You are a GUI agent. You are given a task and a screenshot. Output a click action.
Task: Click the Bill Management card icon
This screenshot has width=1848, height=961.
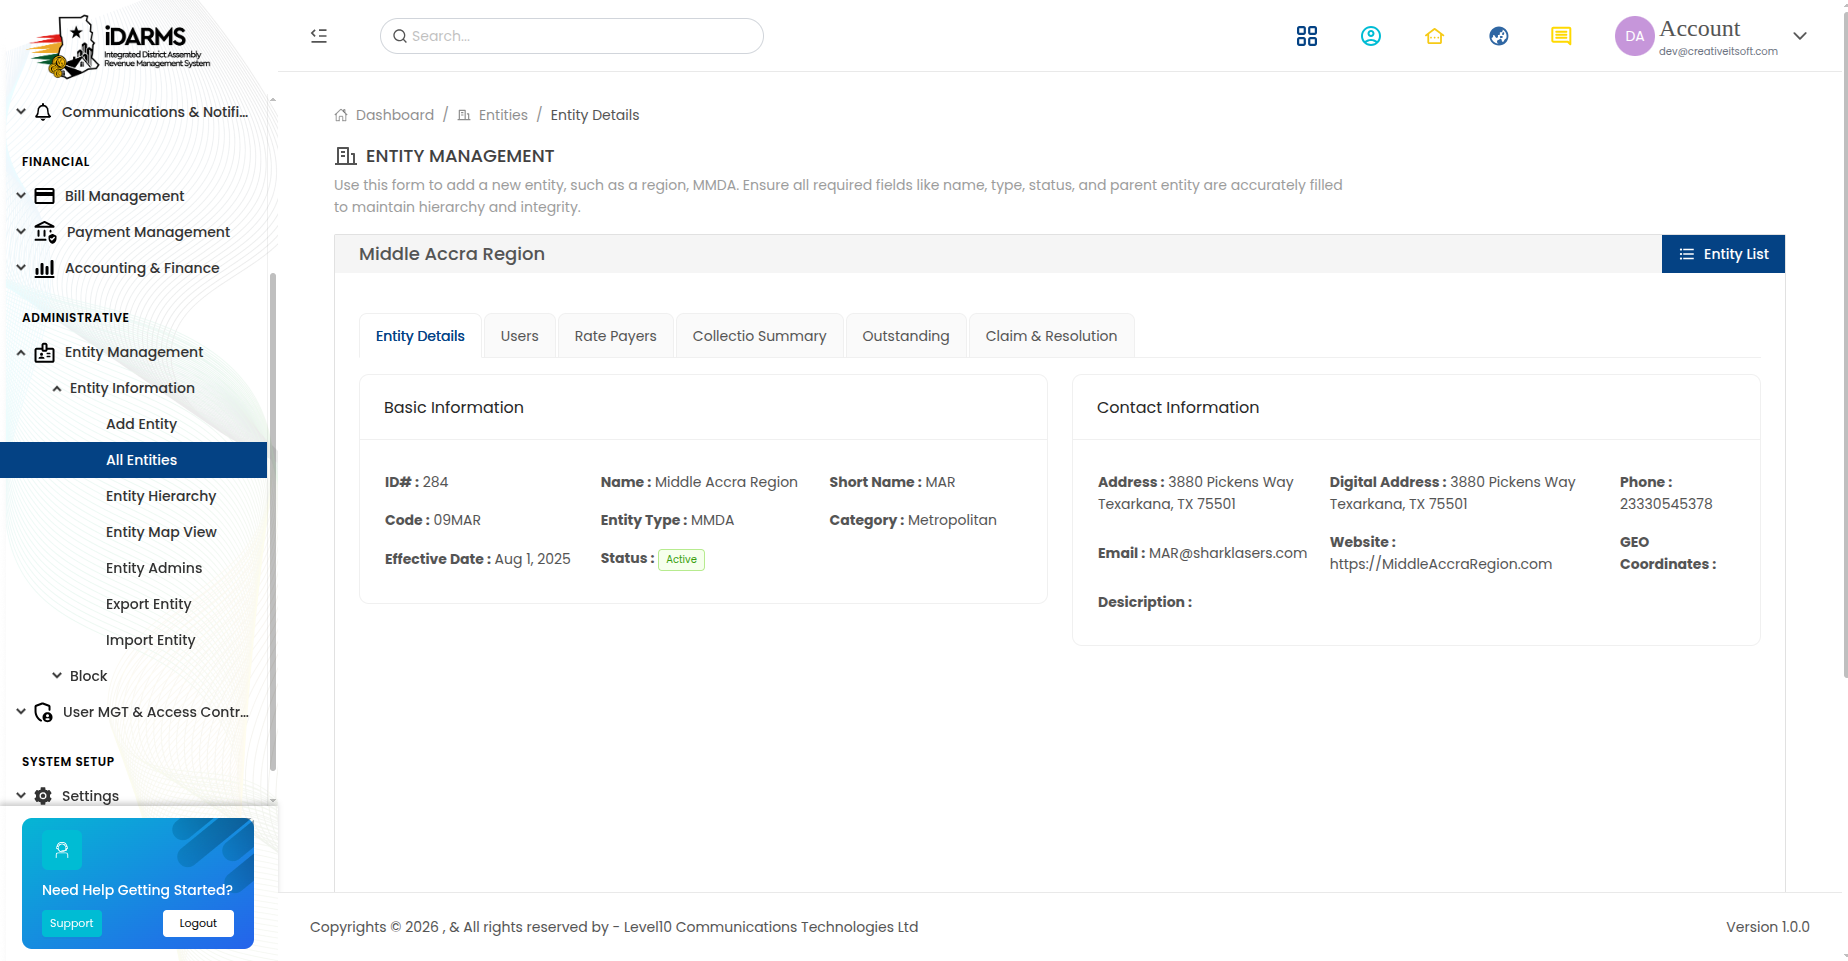click(x=45, y=196)
